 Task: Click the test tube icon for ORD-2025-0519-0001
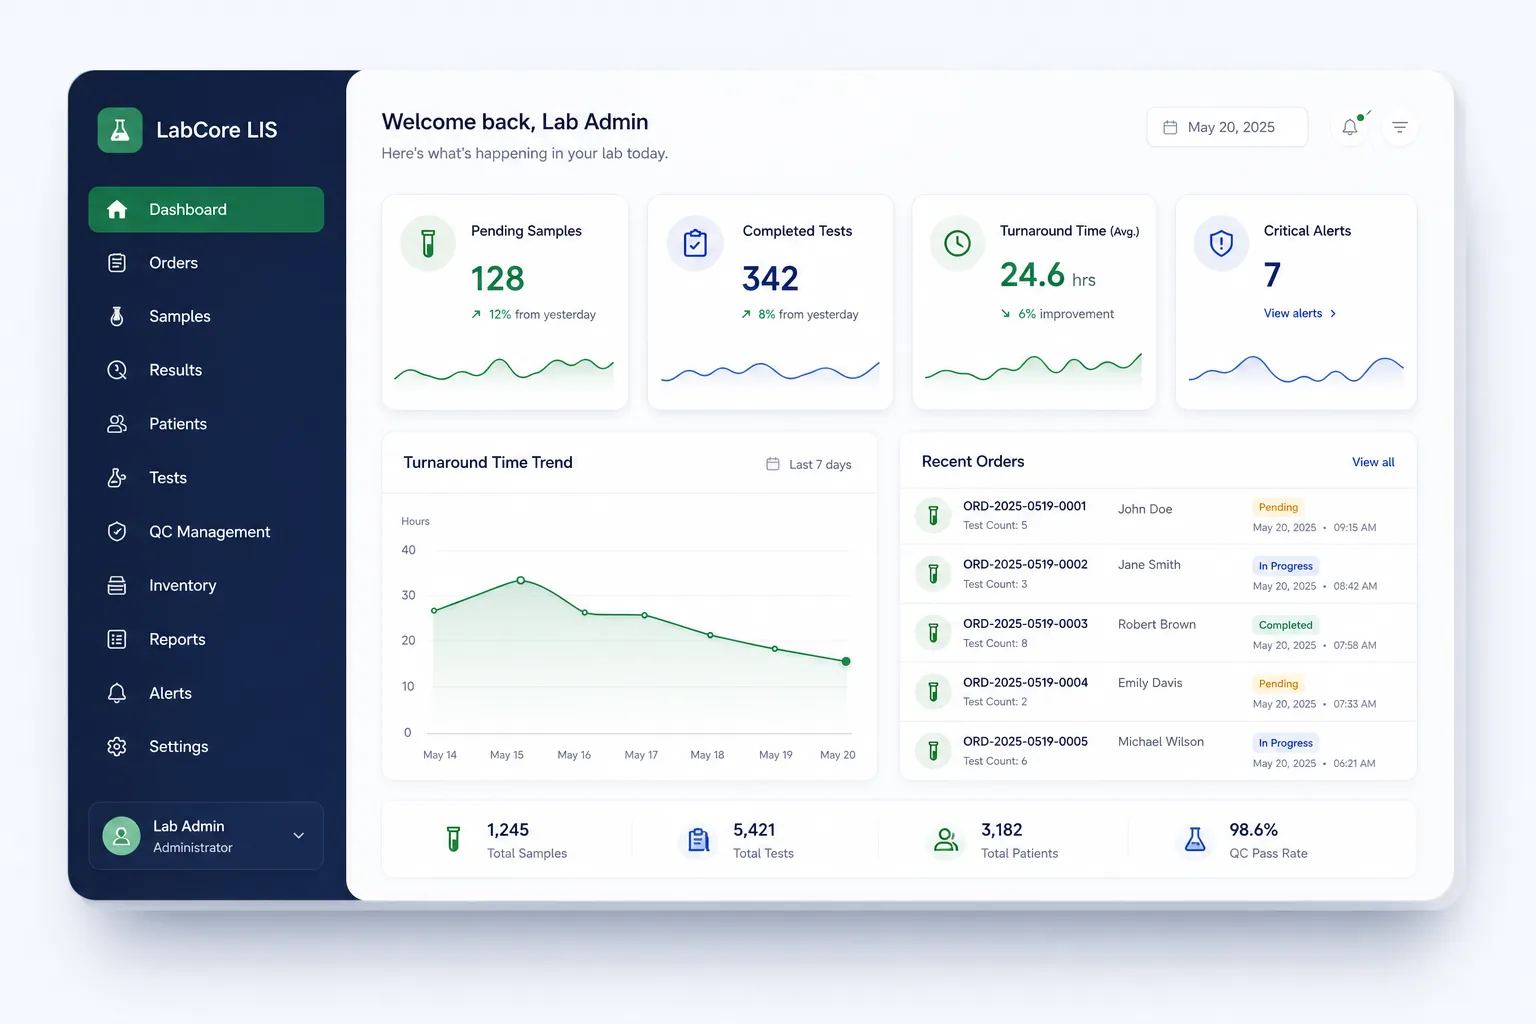click(x=933, y=515)
